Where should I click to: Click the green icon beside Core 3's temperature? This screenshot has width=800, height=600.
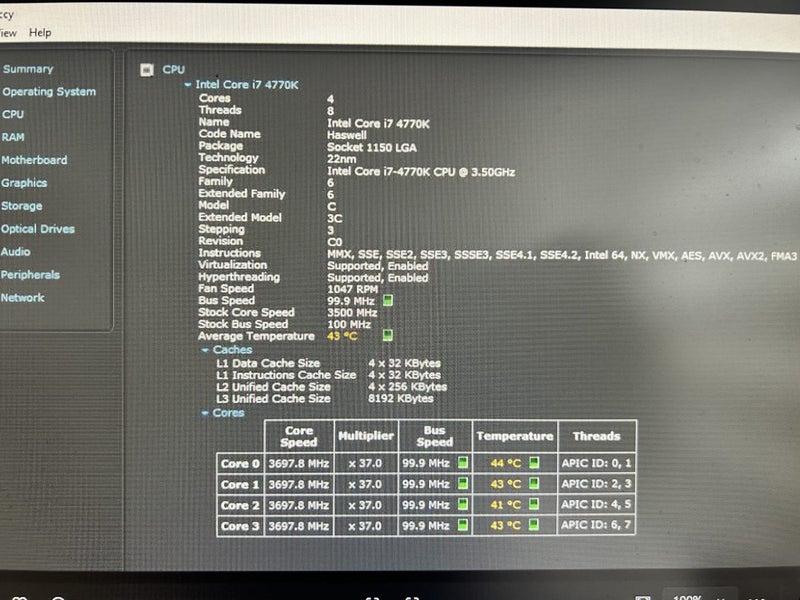coord(534,524)
